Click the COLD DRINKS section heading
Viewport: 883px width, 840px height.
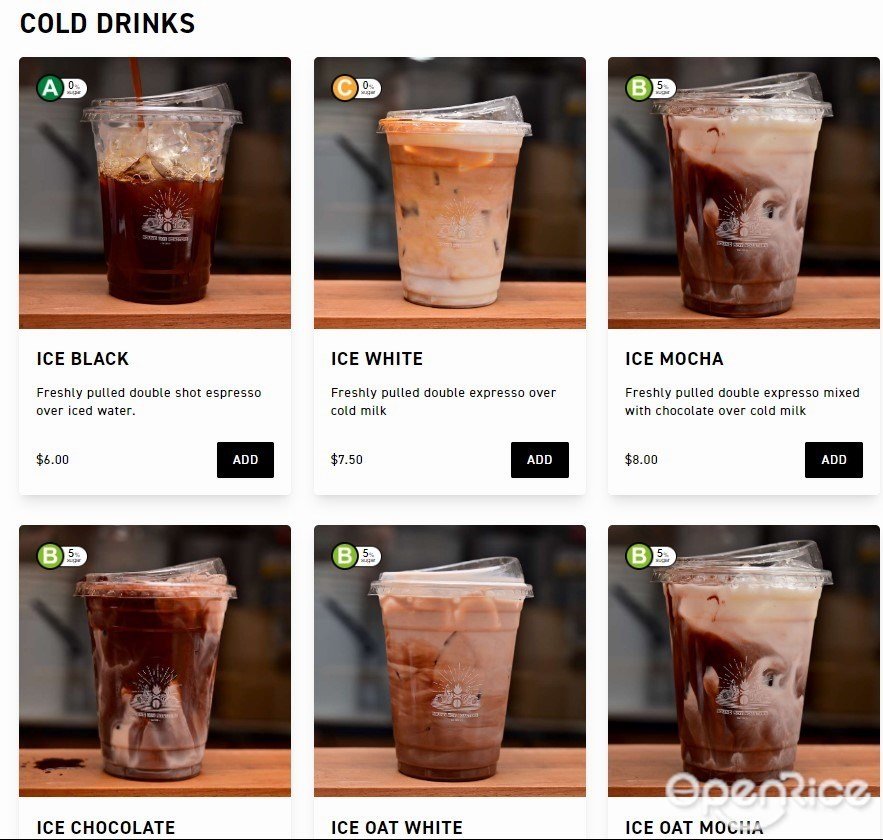tap(108, 24)
